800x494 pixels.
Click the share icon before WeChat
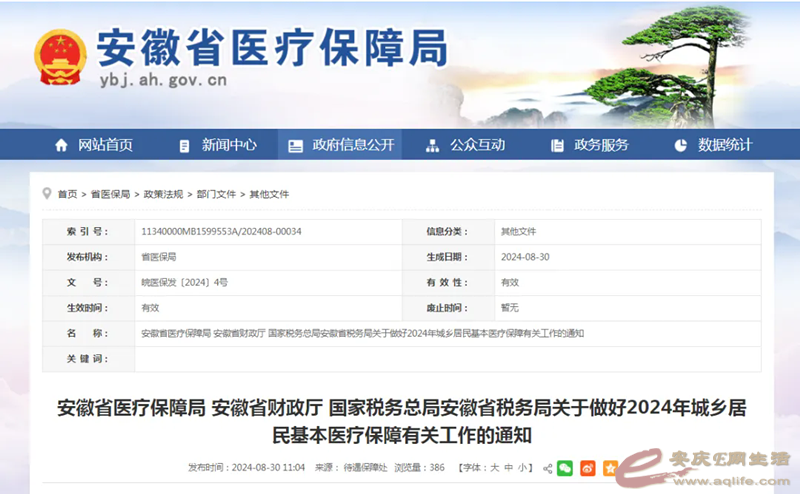[x=547, y=468]
